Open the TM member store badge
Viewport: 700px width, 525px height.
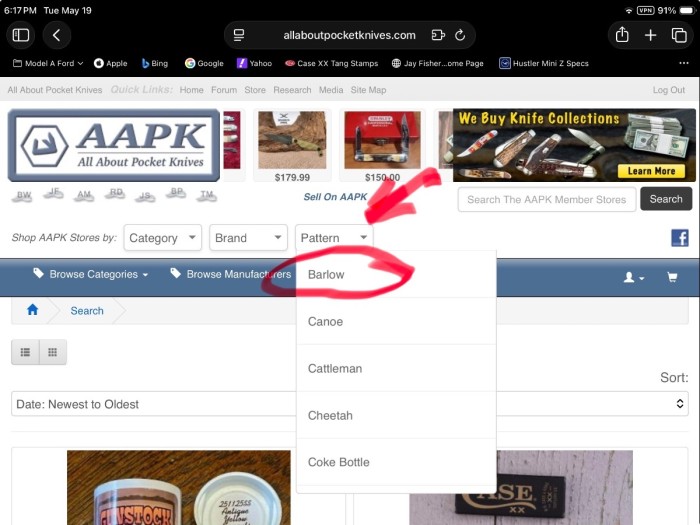(206, 195)
